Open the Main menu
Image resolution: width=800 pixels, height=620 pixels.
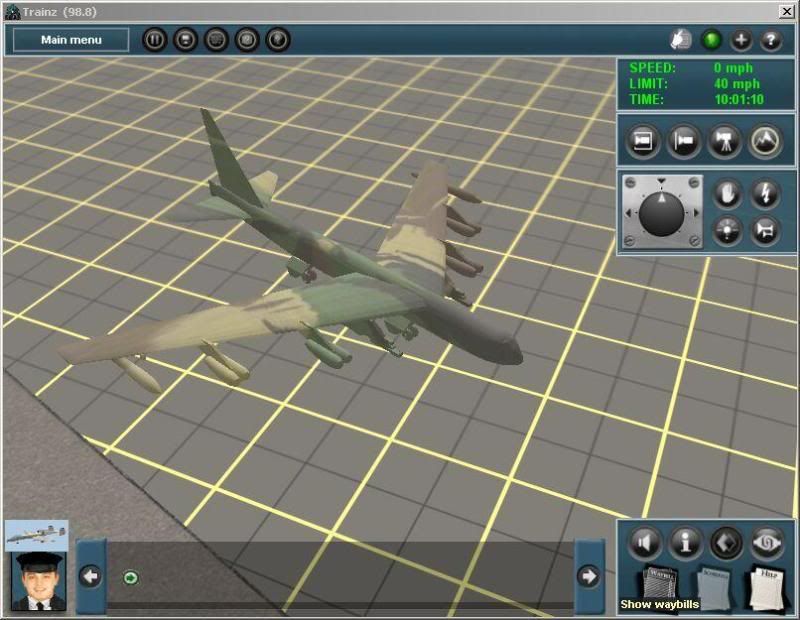click(71, 40)
